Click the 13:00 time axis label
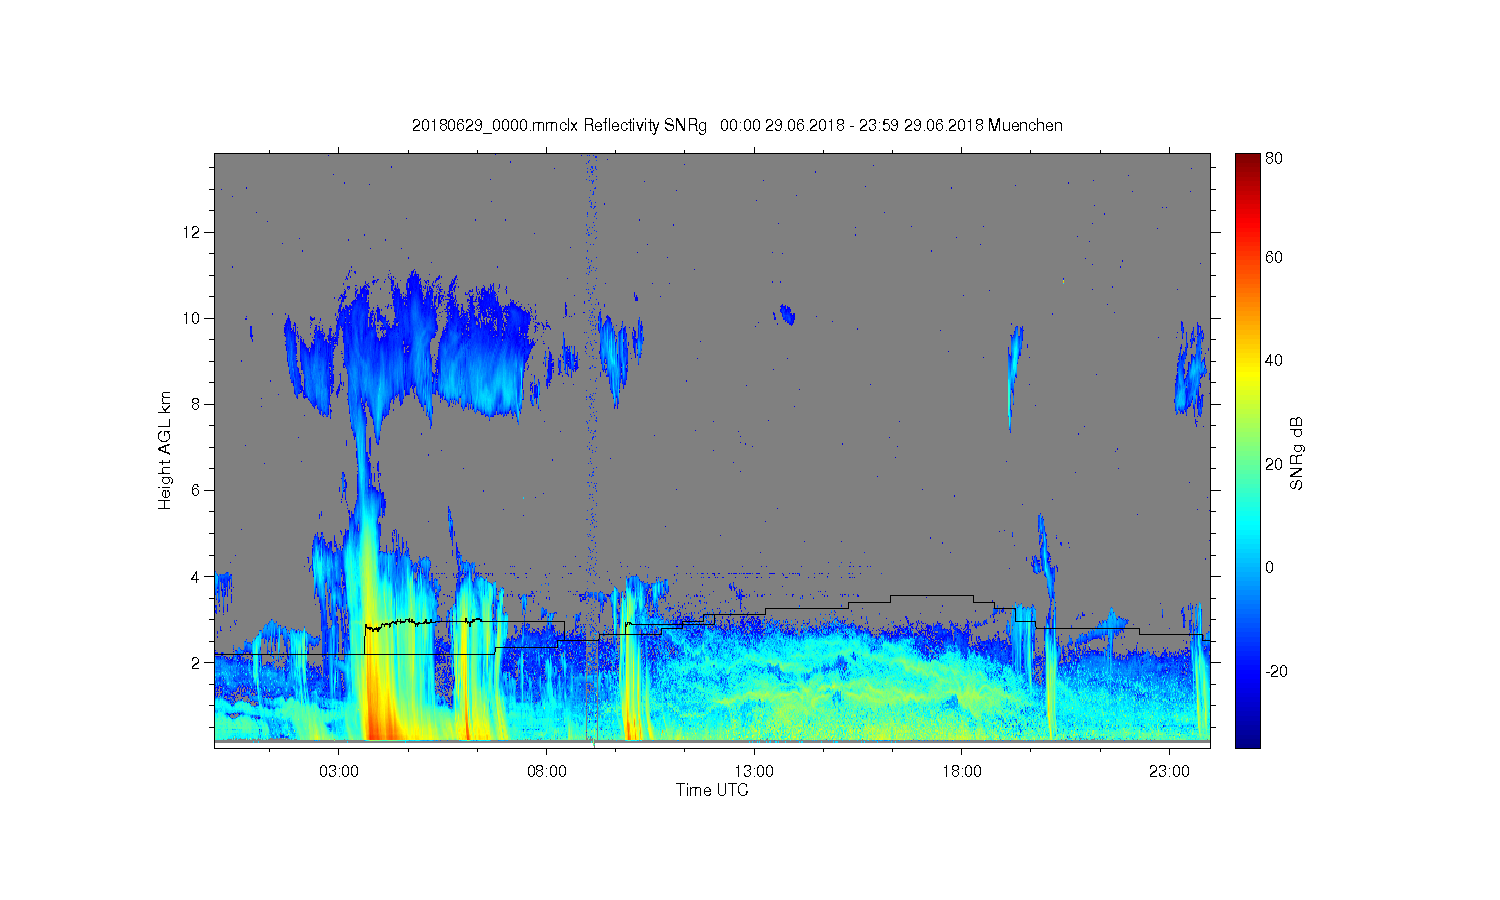Screen dimensions: 1500x900 coord(754,772)
